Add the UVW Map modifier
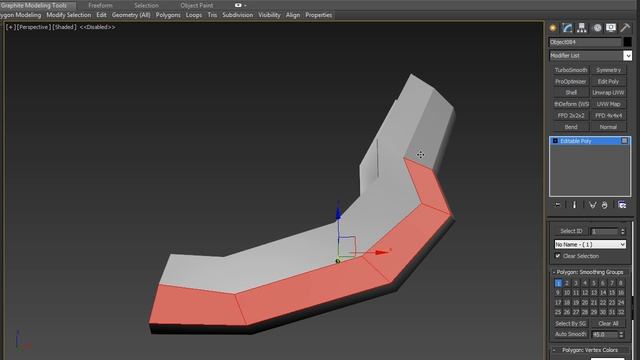Image resolution: width=640 pixels, height=360 pixels. point(608,104)
